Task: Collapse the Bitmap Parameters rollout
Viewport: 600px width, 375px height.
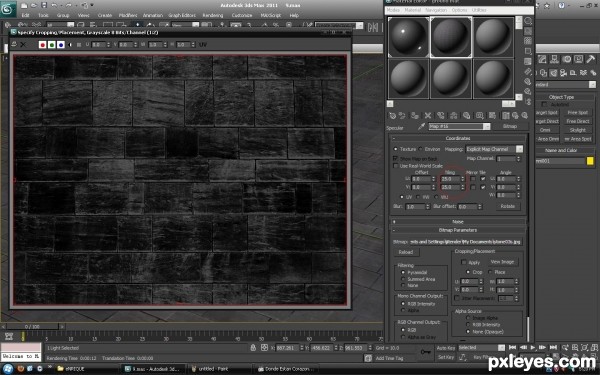Action: pos(458,230)
